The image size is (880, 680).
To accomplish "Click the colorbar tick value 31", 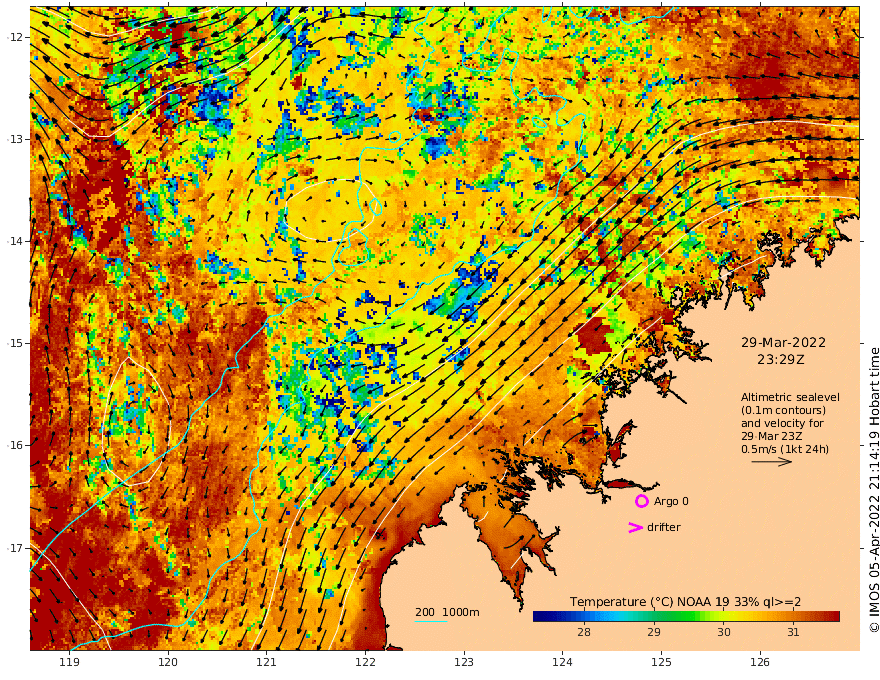I will tap(792, 632).
